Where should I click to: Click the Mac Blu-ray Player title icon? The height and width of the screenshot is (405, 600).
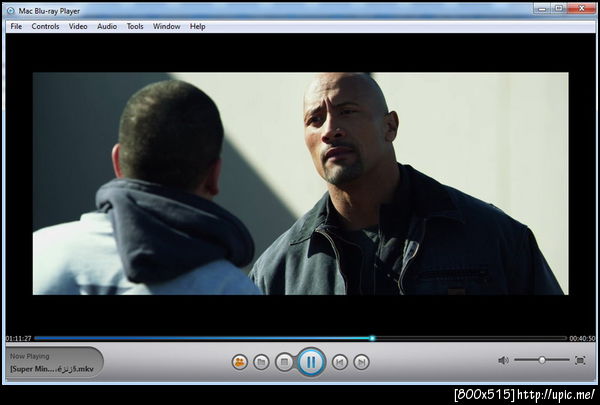click(11, 11)
